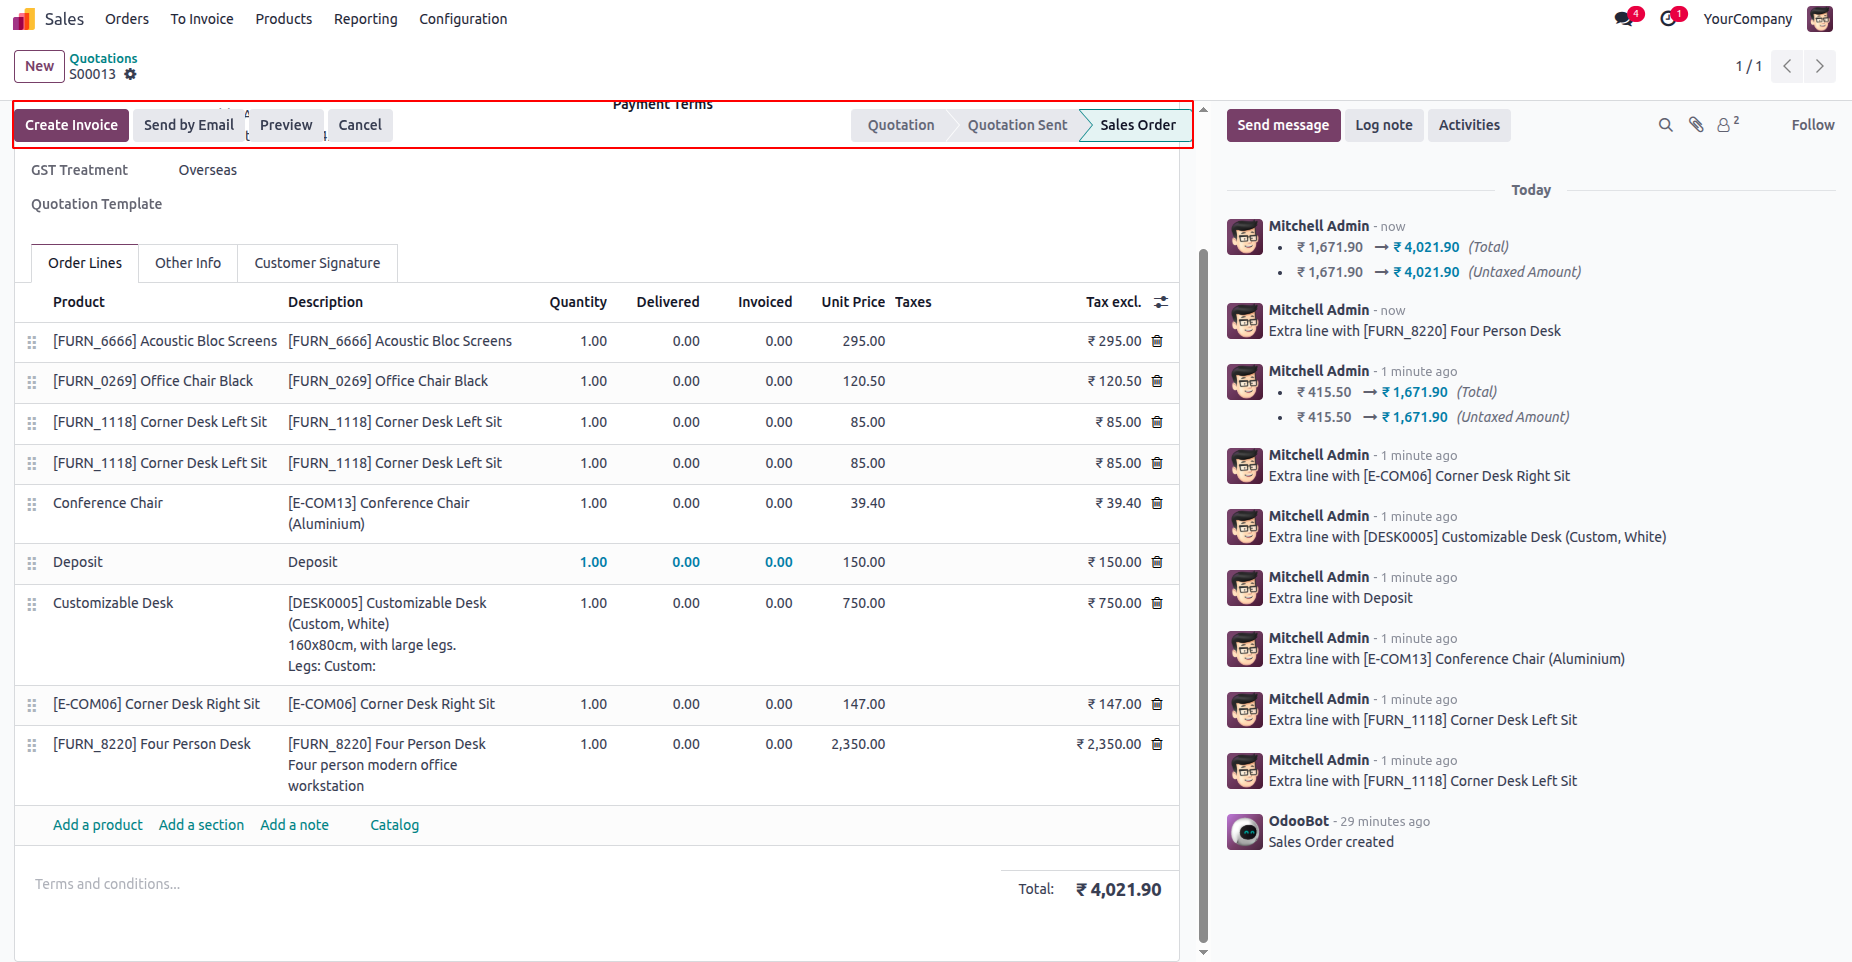Click the Sales Order created message
This screenshot has width=1852, height=962.
[1331, 842]
